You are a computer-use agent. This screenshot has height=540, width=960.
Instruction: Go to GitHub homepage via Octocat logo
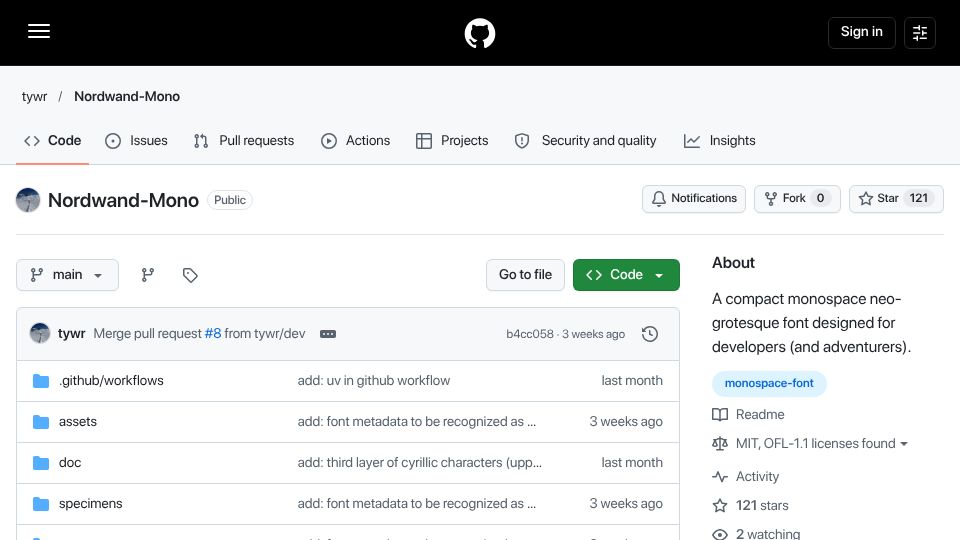[x=479, y=33]
